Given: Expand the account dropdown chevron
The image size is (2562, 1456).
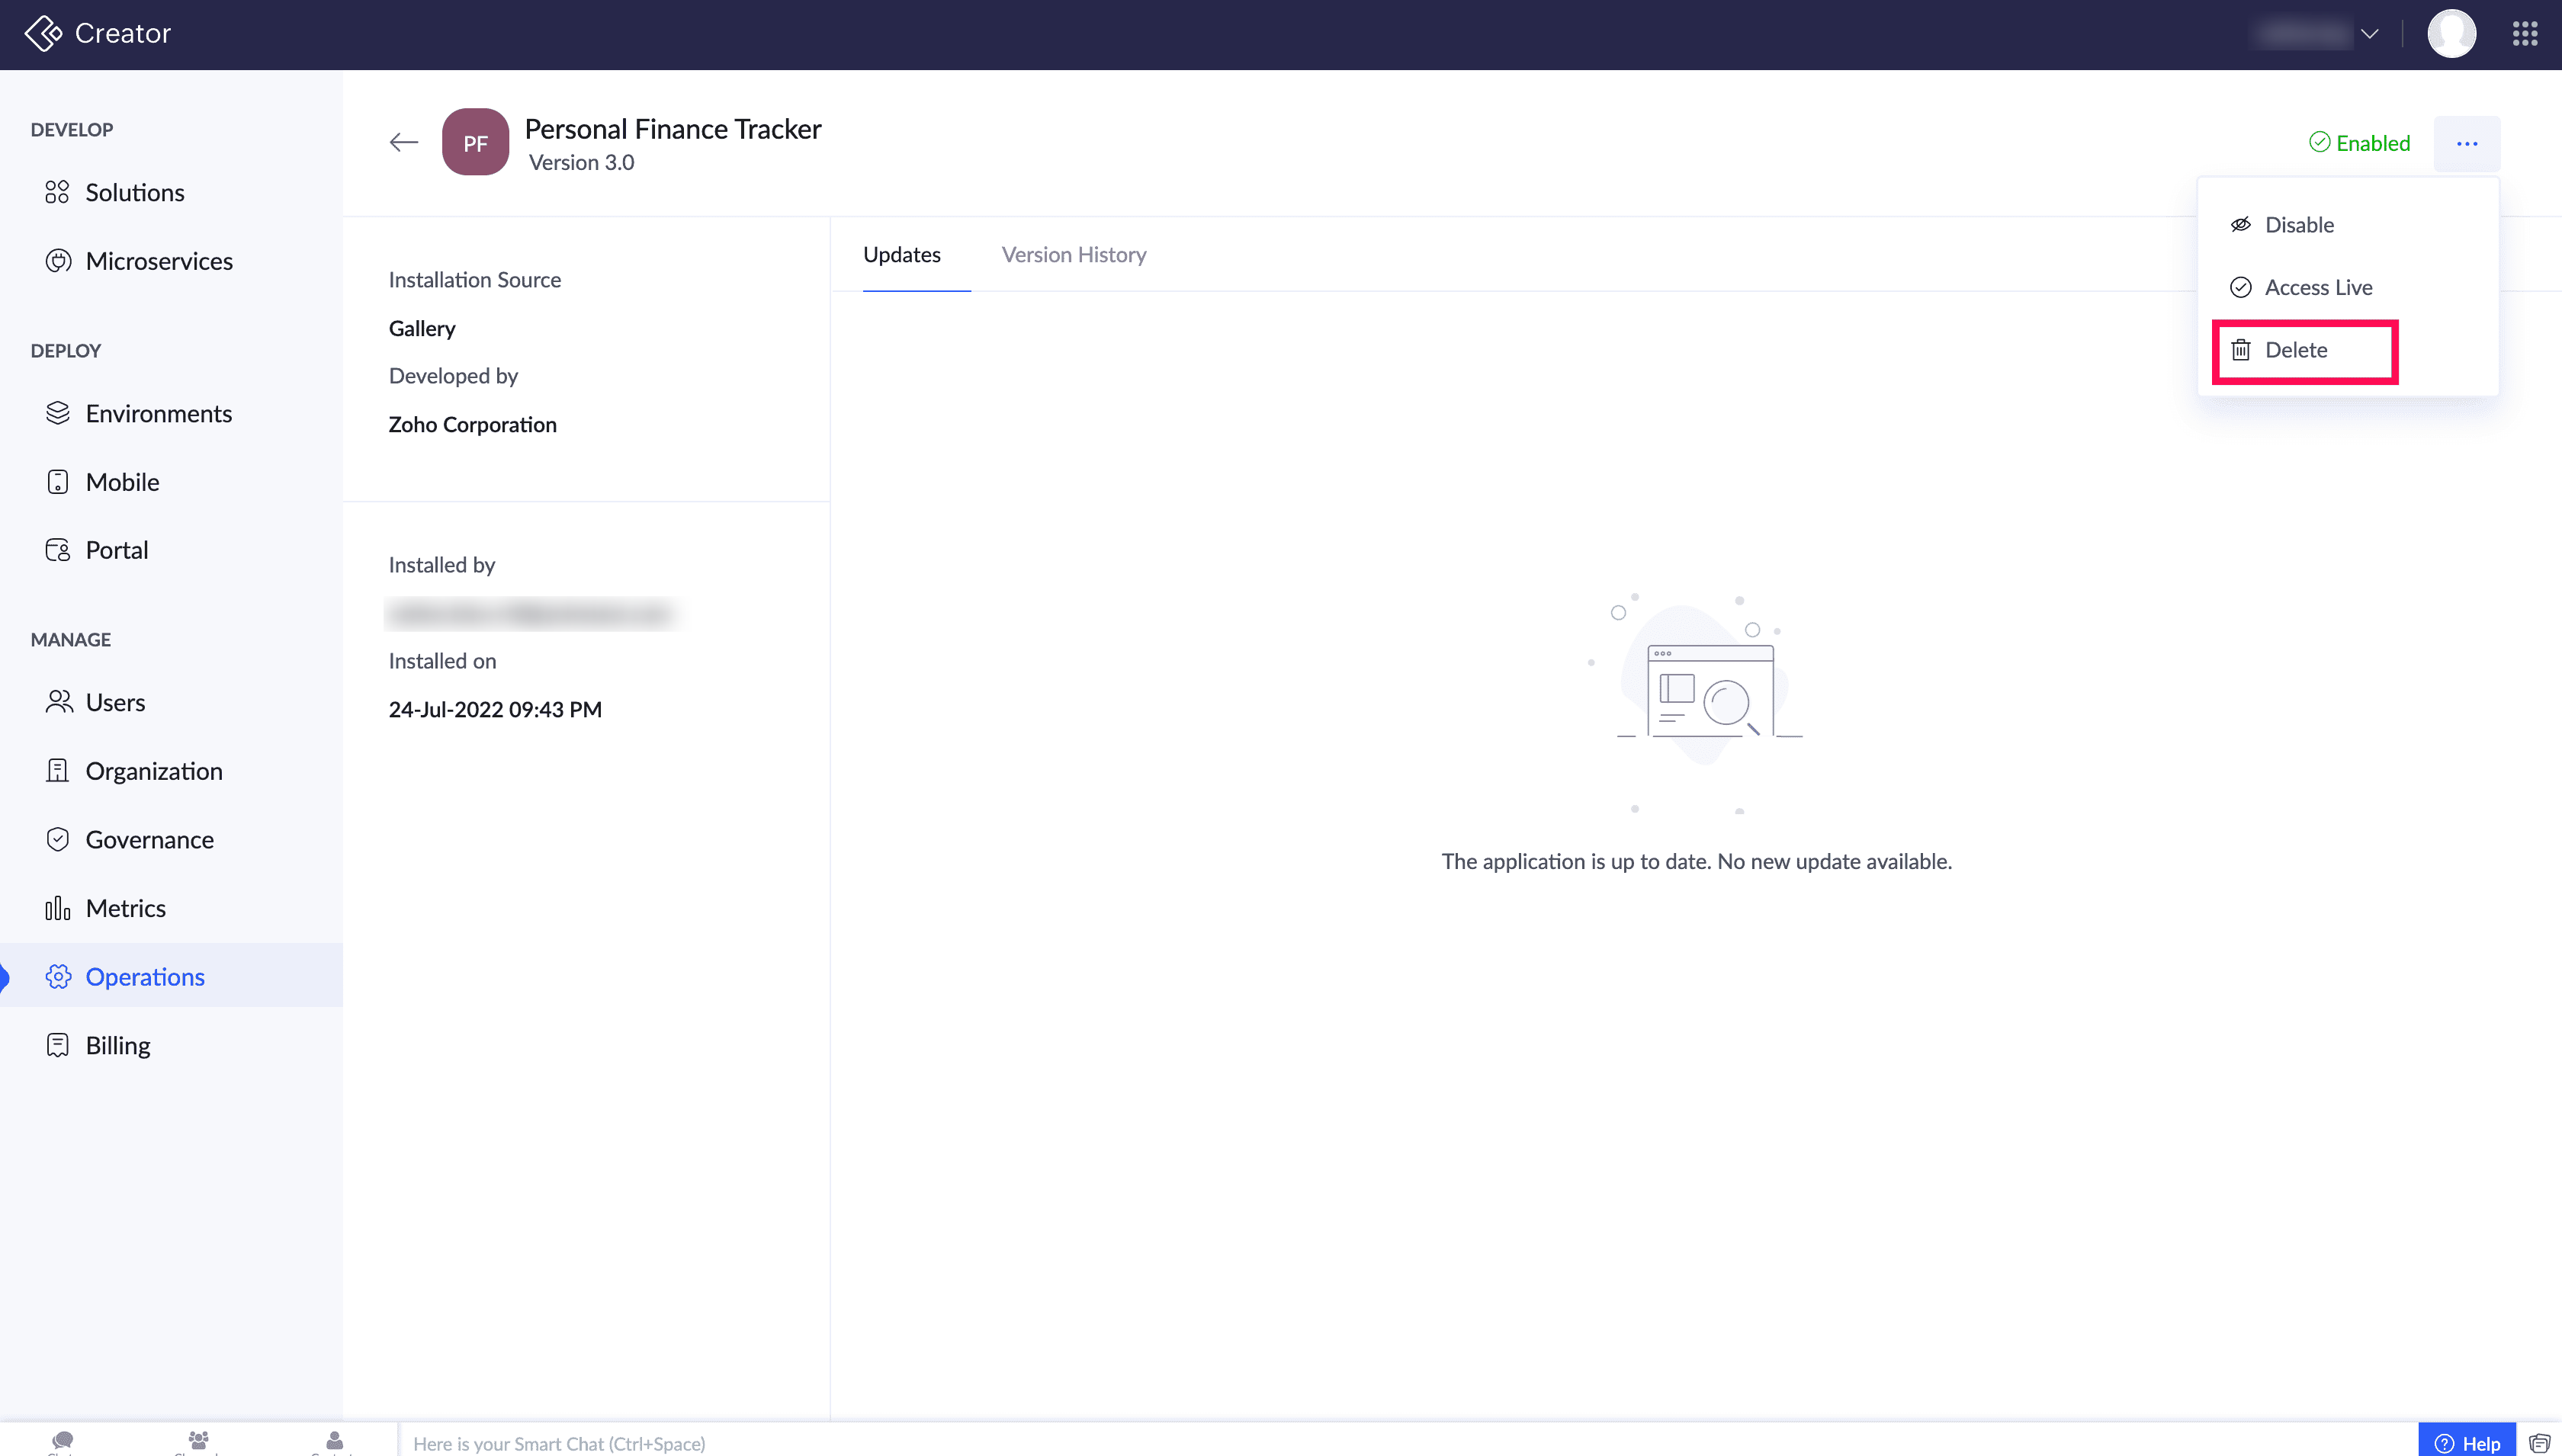Looking at the screenshot, I should (x=2369, y=34).
